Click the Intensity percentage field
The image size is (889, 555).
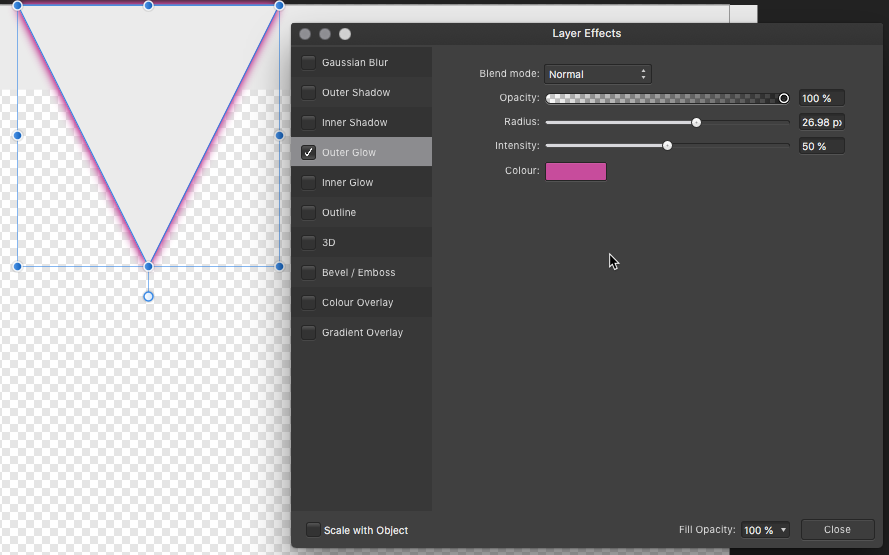pos(820,146)
